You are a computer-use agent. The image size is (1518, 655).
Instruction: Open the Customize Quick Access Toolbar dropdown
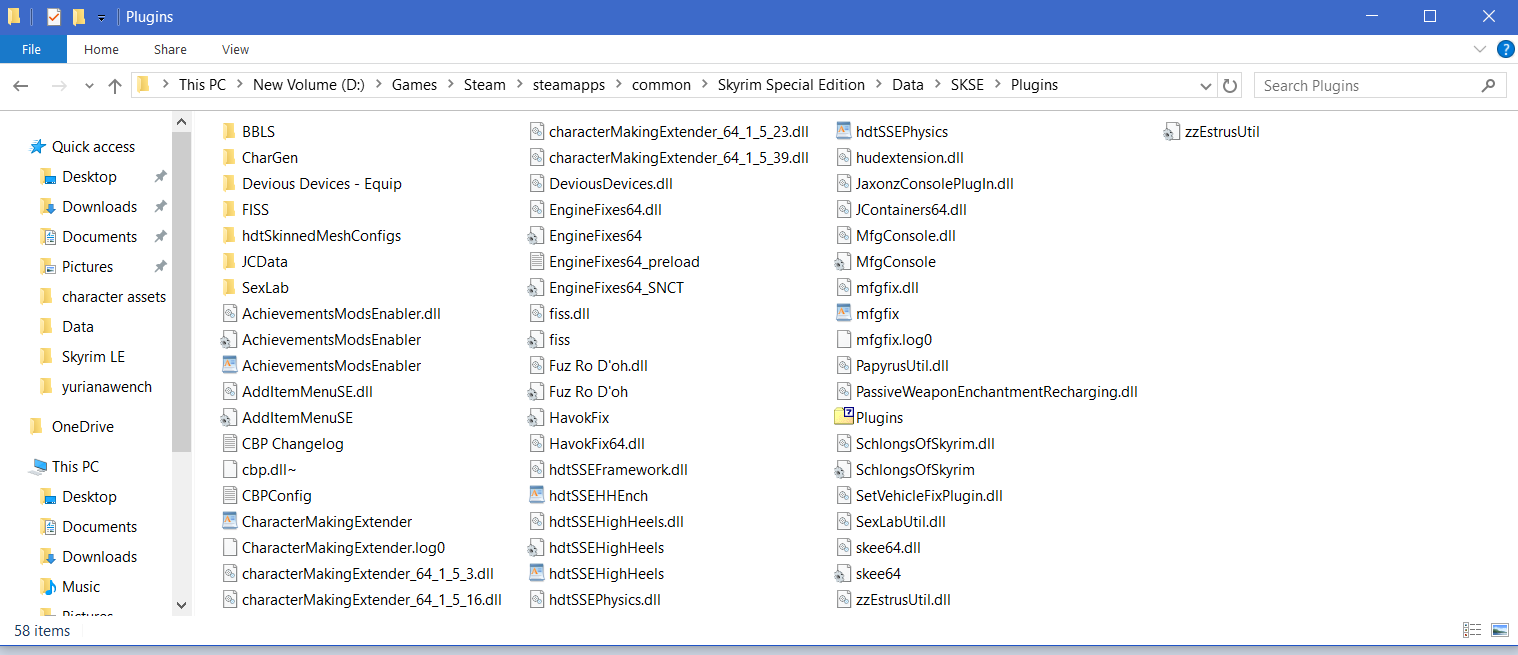(x=101, y=18)
